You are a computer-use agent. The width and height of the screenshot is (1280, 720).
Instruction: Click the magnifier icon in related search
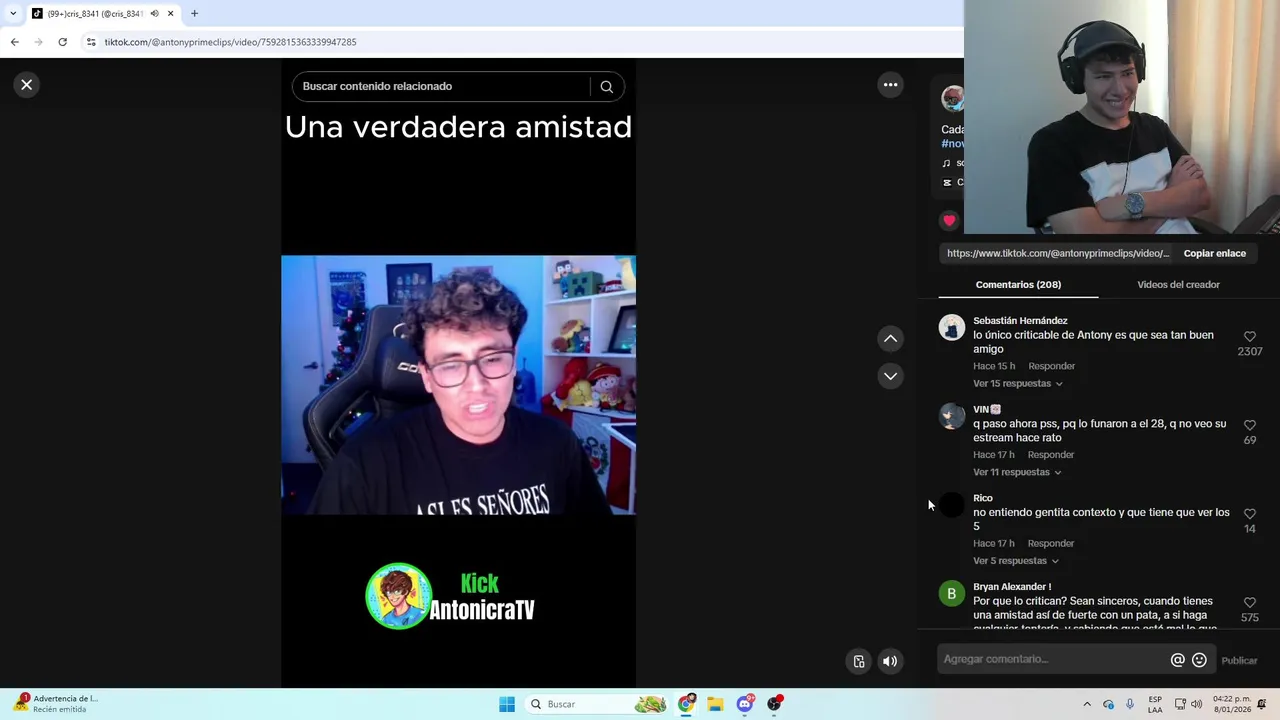[606, 87]
